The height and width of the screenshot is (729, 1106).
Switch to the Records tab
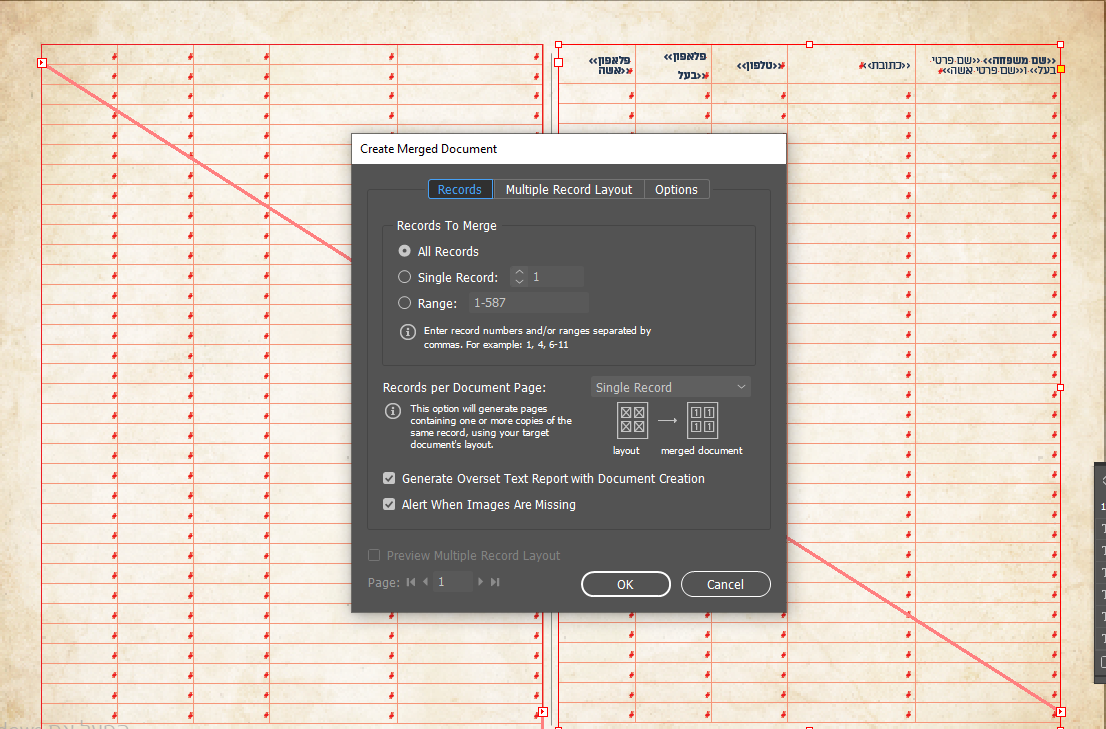(459, 190)
